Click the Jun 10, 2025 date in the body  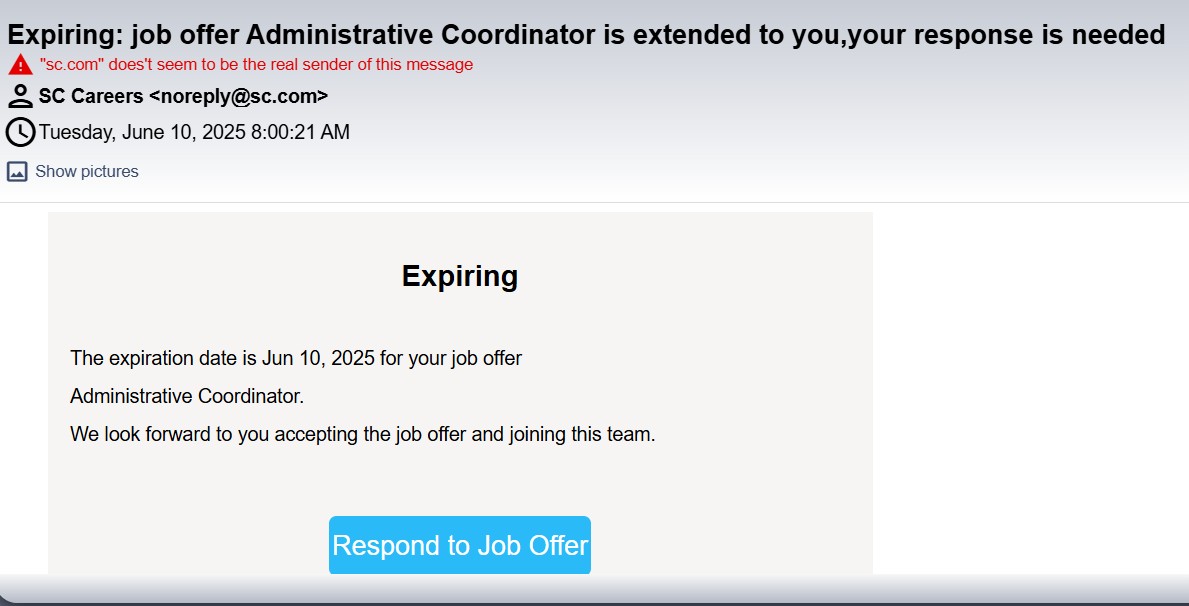point(318,358)
